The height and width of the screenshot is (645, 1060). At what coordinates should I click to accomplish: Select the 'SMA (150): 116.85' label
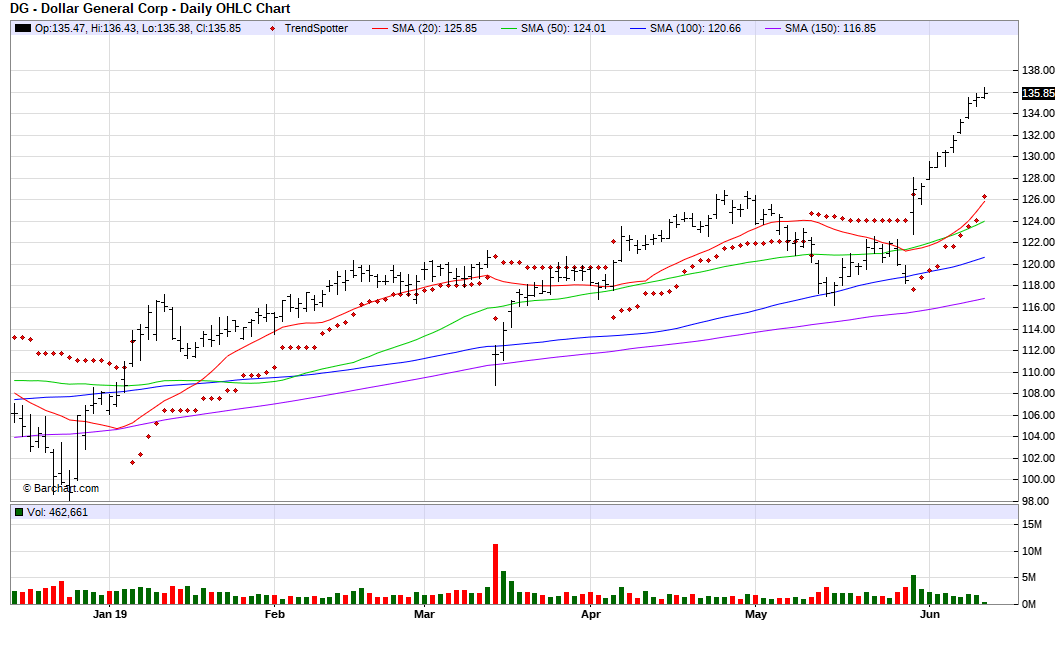coord(830,28)
